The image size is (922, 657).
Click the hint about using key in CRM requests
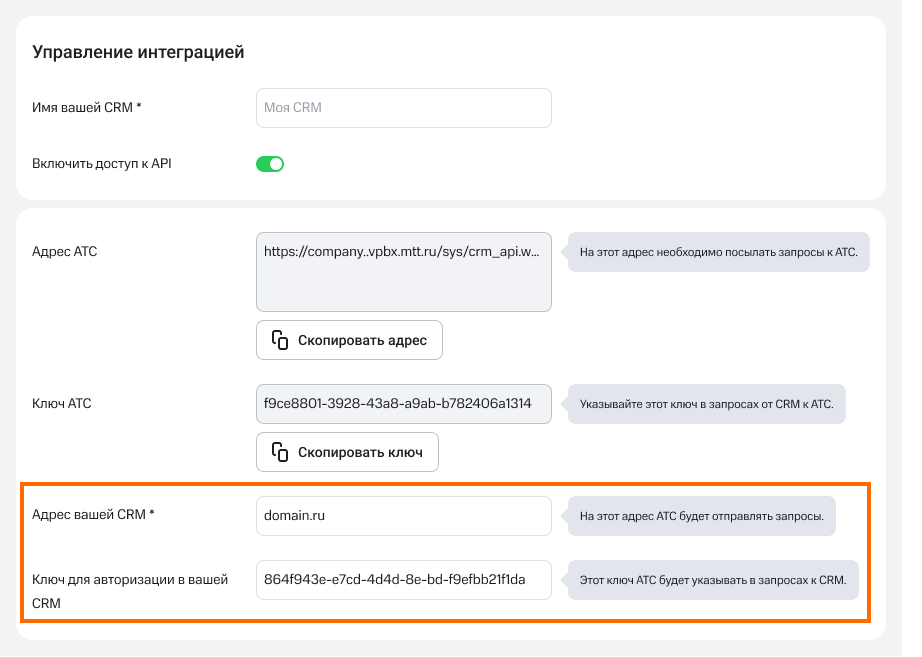click(x=706, y=405)
